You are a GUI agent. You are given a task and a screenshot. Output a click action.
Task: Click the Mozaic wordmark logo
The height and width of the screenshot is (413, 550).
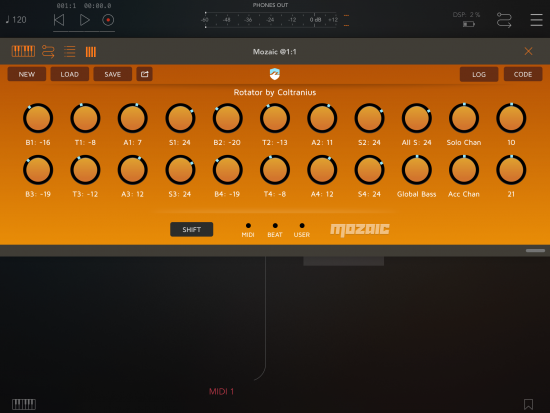tap(360, 230)
